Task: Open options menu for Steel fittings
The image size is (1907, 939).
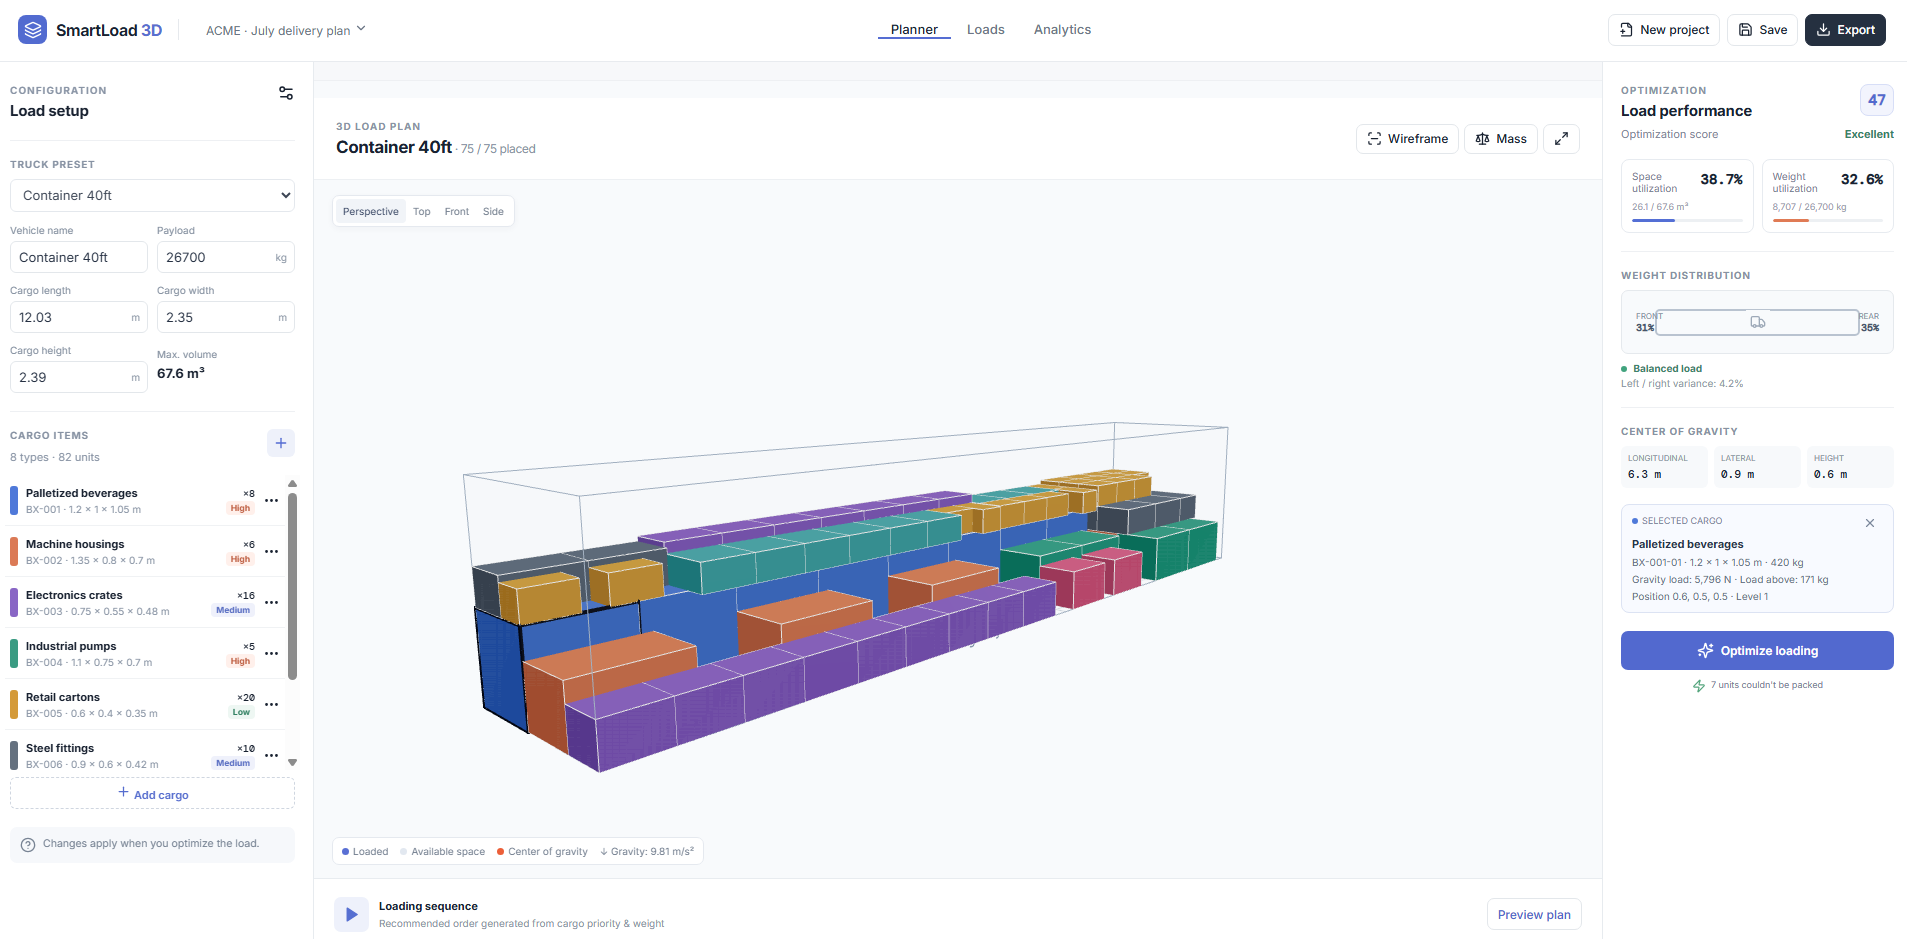Action: point(272,756)
